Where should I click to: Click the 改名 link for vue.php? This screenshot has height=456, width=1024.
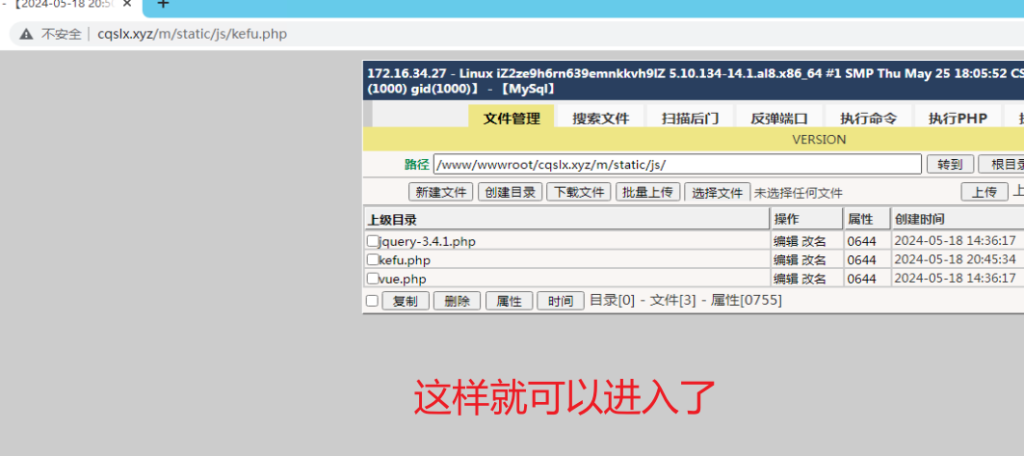[814, 279]
